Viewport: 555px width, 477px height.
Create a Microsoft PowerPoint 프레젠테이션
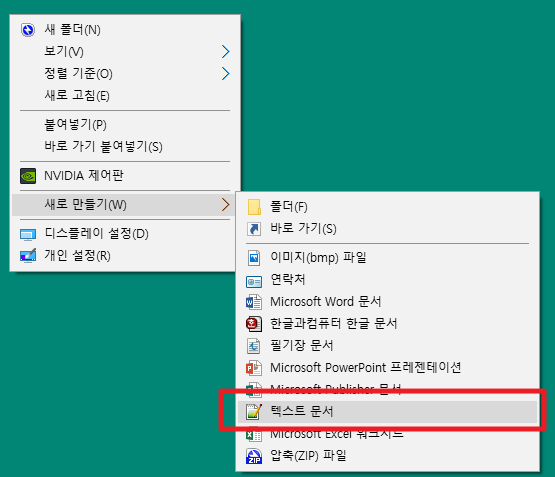388,368
